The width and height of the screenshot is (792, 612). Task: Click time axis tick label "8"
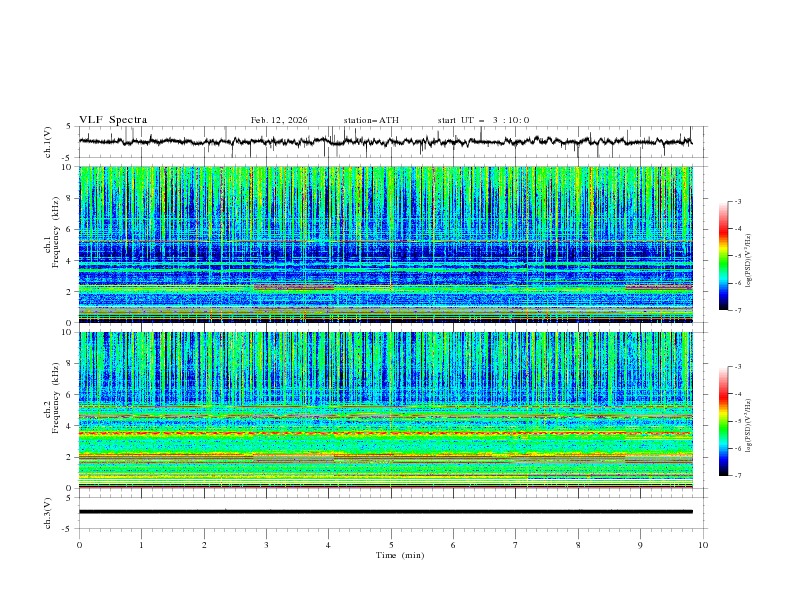tap(578, 545)
